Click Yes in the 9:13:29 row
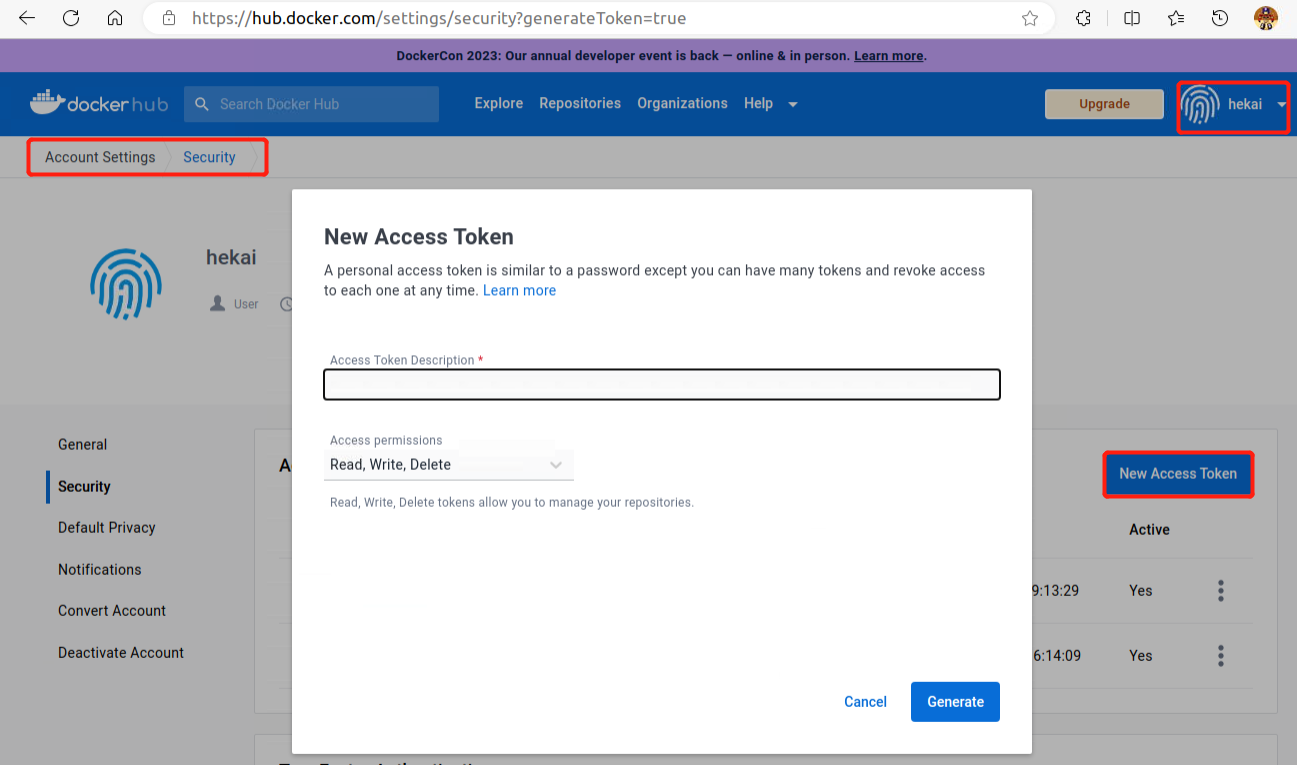Image resolution: width=1297 pixels, height=765 pixels. [x=1140, y=591]
